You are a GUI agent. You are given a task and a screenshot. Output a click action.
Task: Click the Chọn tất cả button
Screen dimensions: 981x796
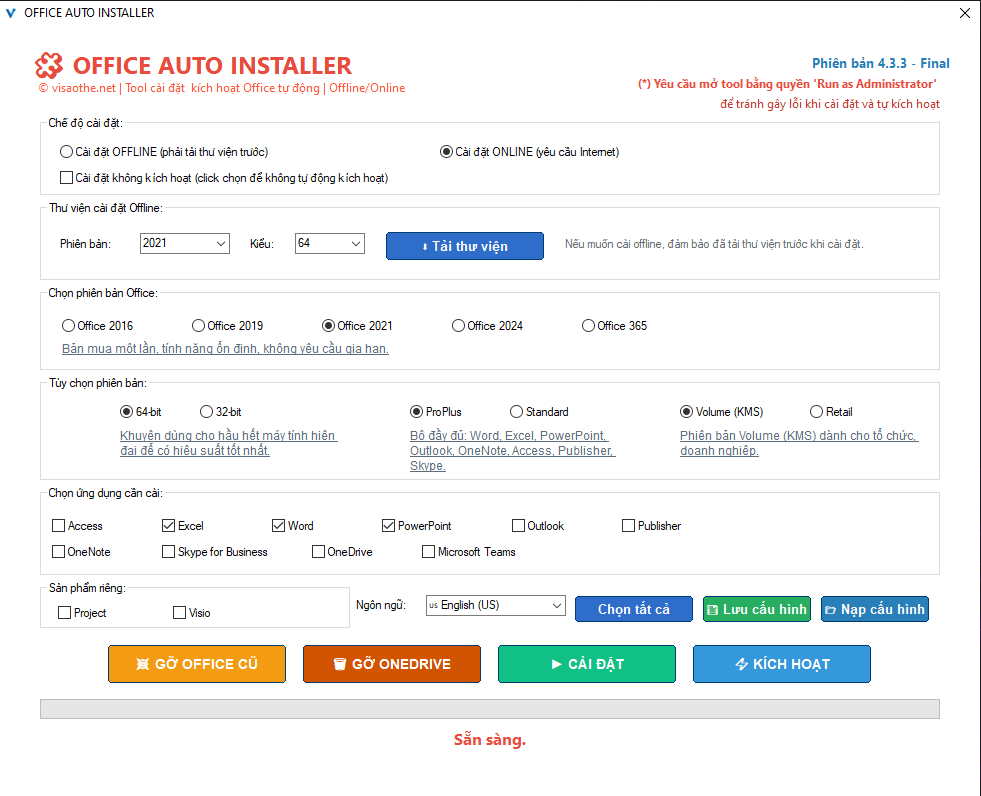[634, 609]
